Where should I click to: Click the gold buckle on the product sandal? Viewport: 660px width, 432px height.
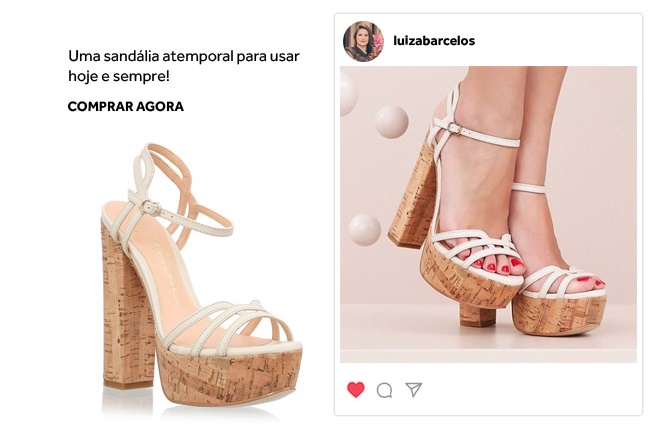151,208
